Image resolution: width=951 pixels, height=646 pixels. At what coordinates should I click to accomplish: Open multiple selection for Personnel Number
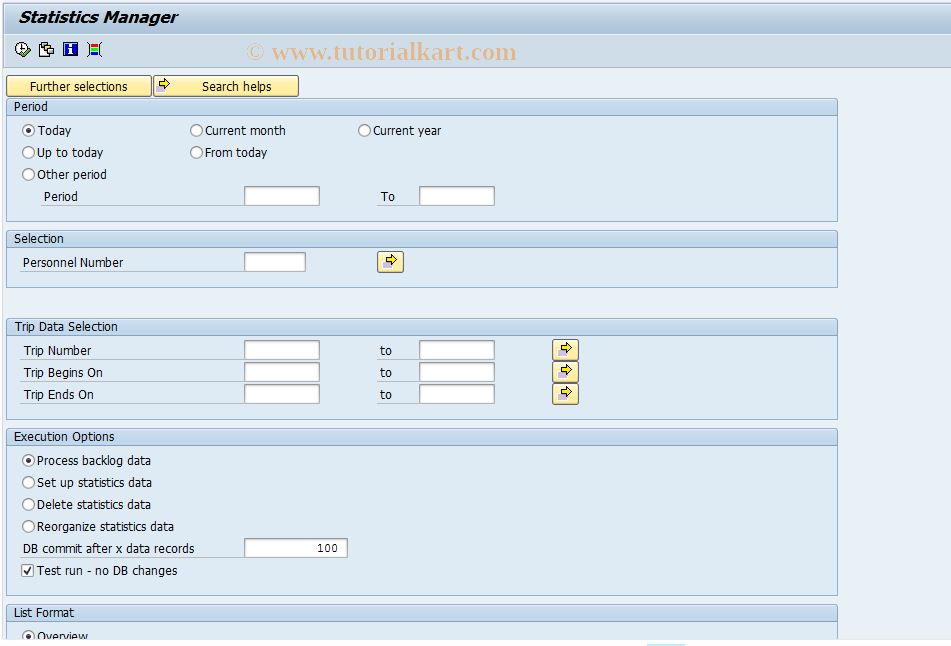point(390,262)
